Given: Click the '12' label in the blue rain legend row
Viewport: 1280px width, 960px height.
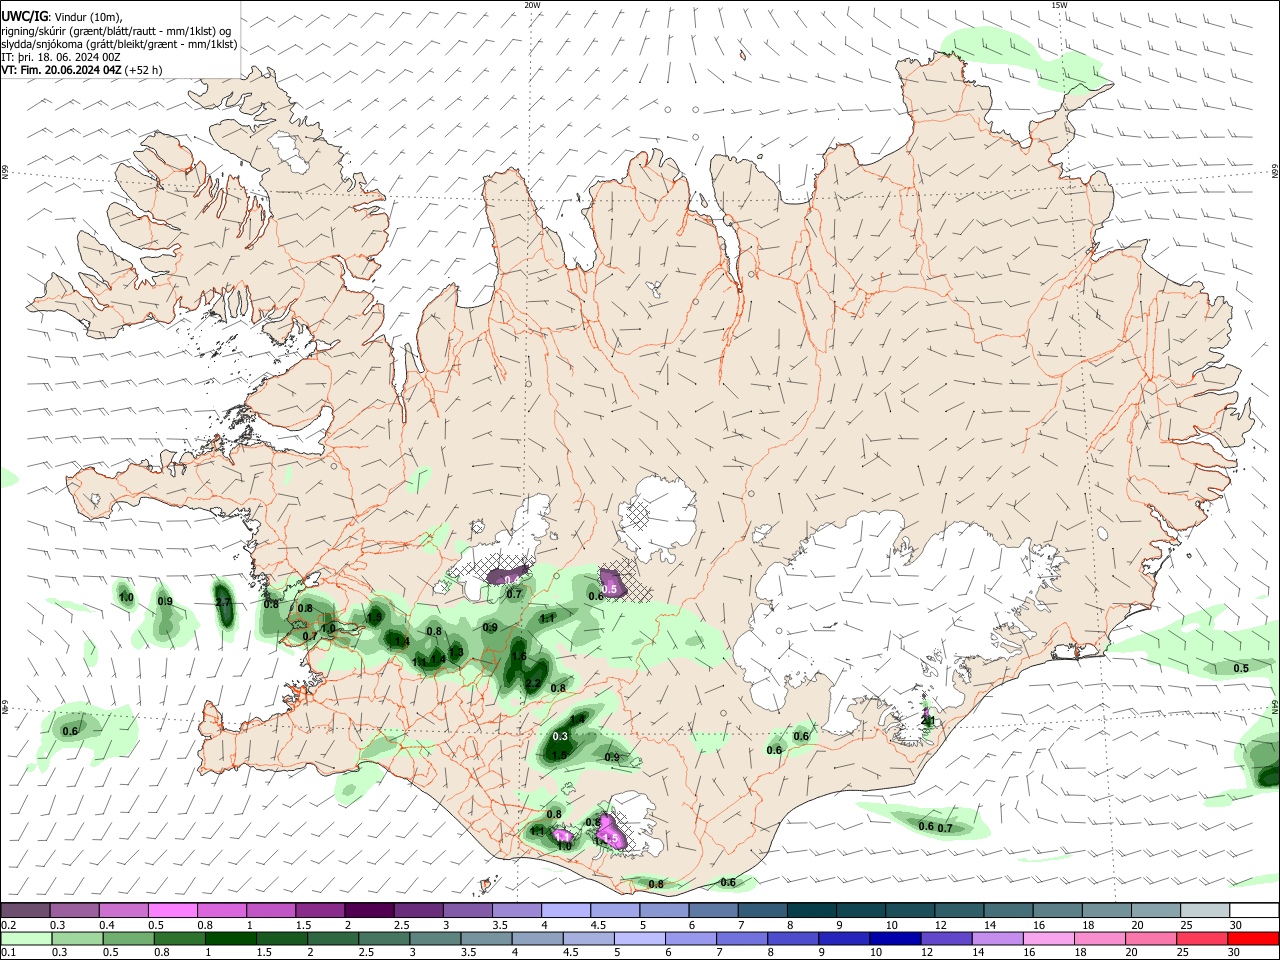Looking at the screenshot, I should [x=926, y=952].
